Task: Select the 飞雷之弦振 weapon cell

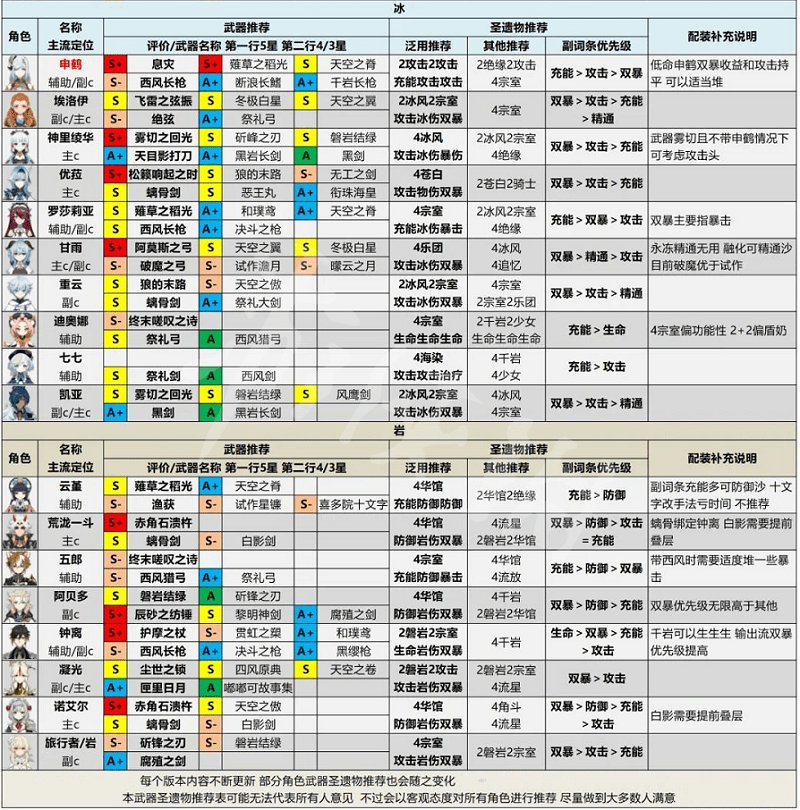Action: 163,101
